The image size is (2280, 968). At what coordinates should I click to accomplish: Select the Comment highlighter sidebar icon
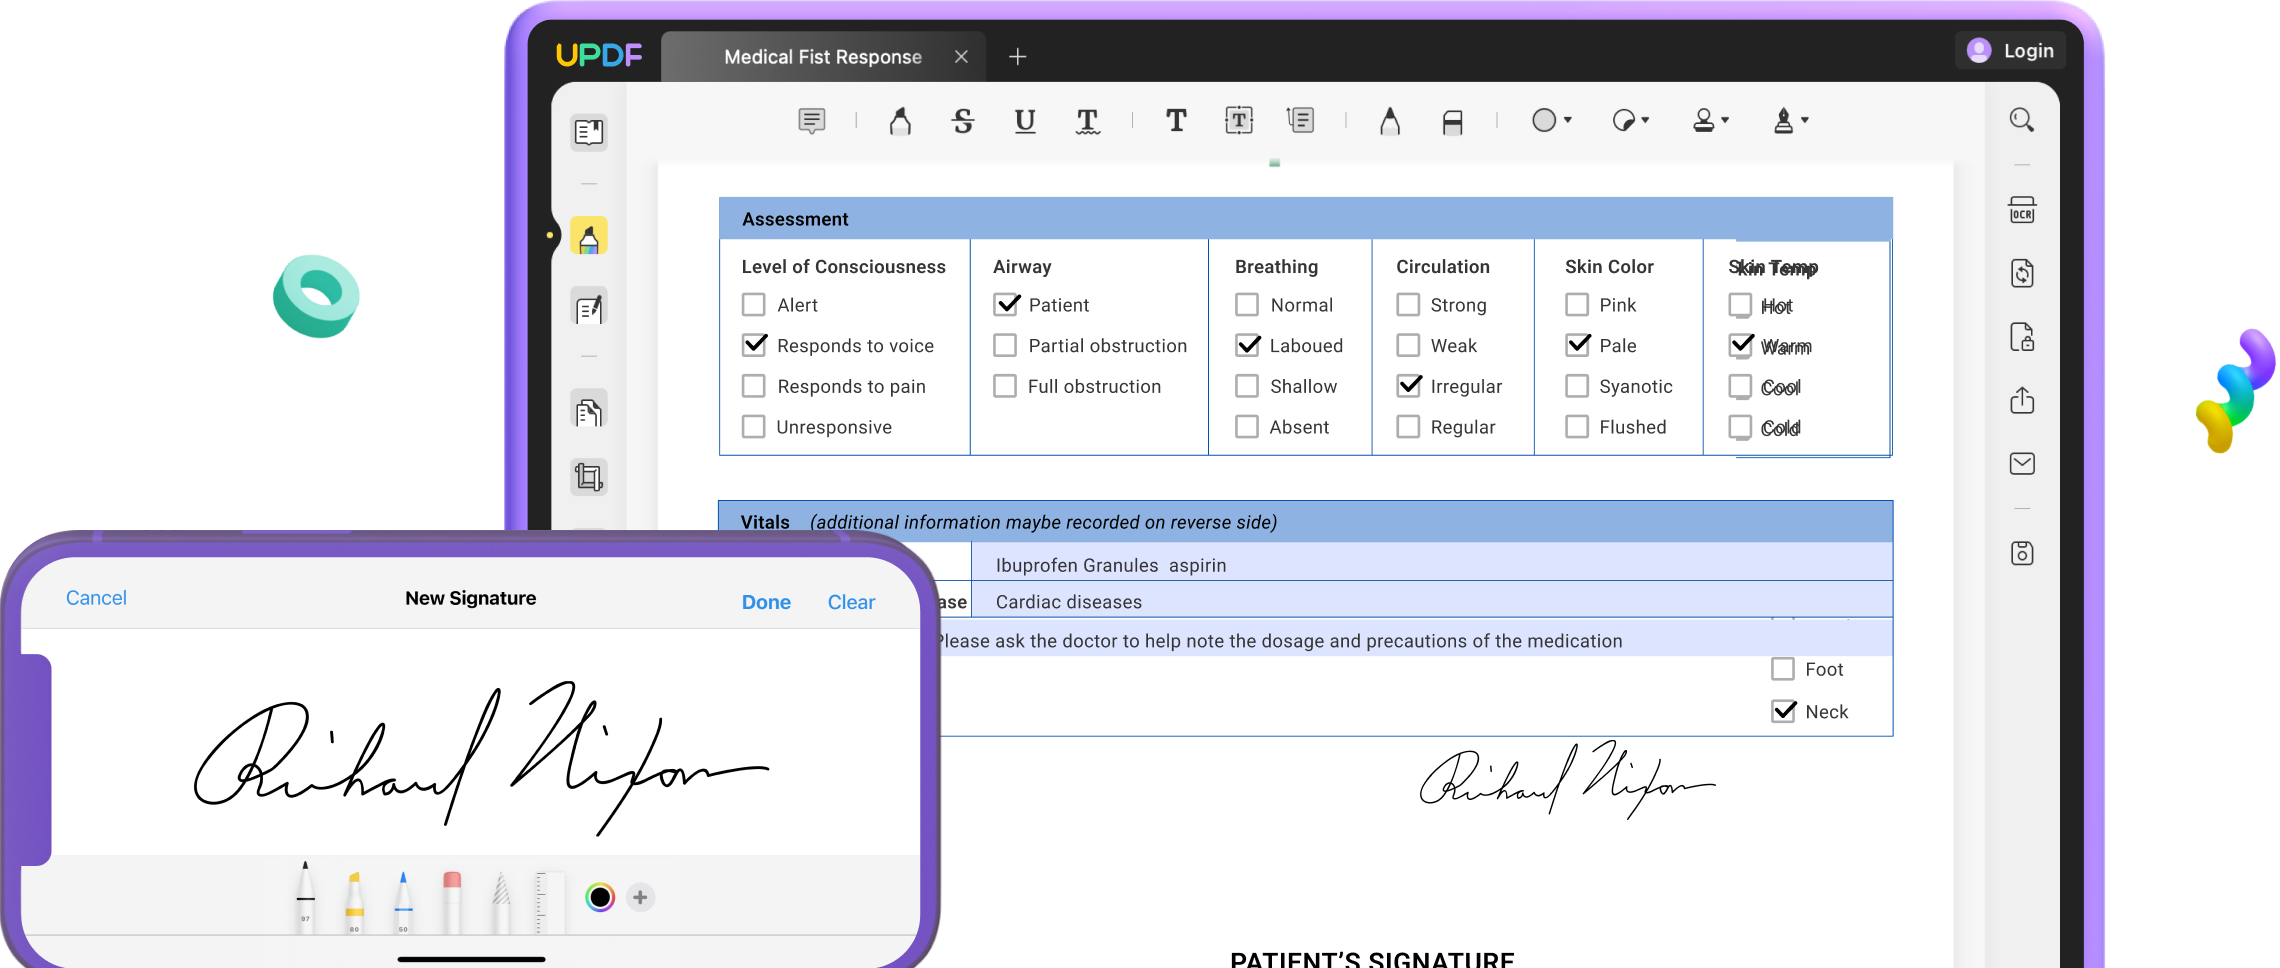click(589, 237)
